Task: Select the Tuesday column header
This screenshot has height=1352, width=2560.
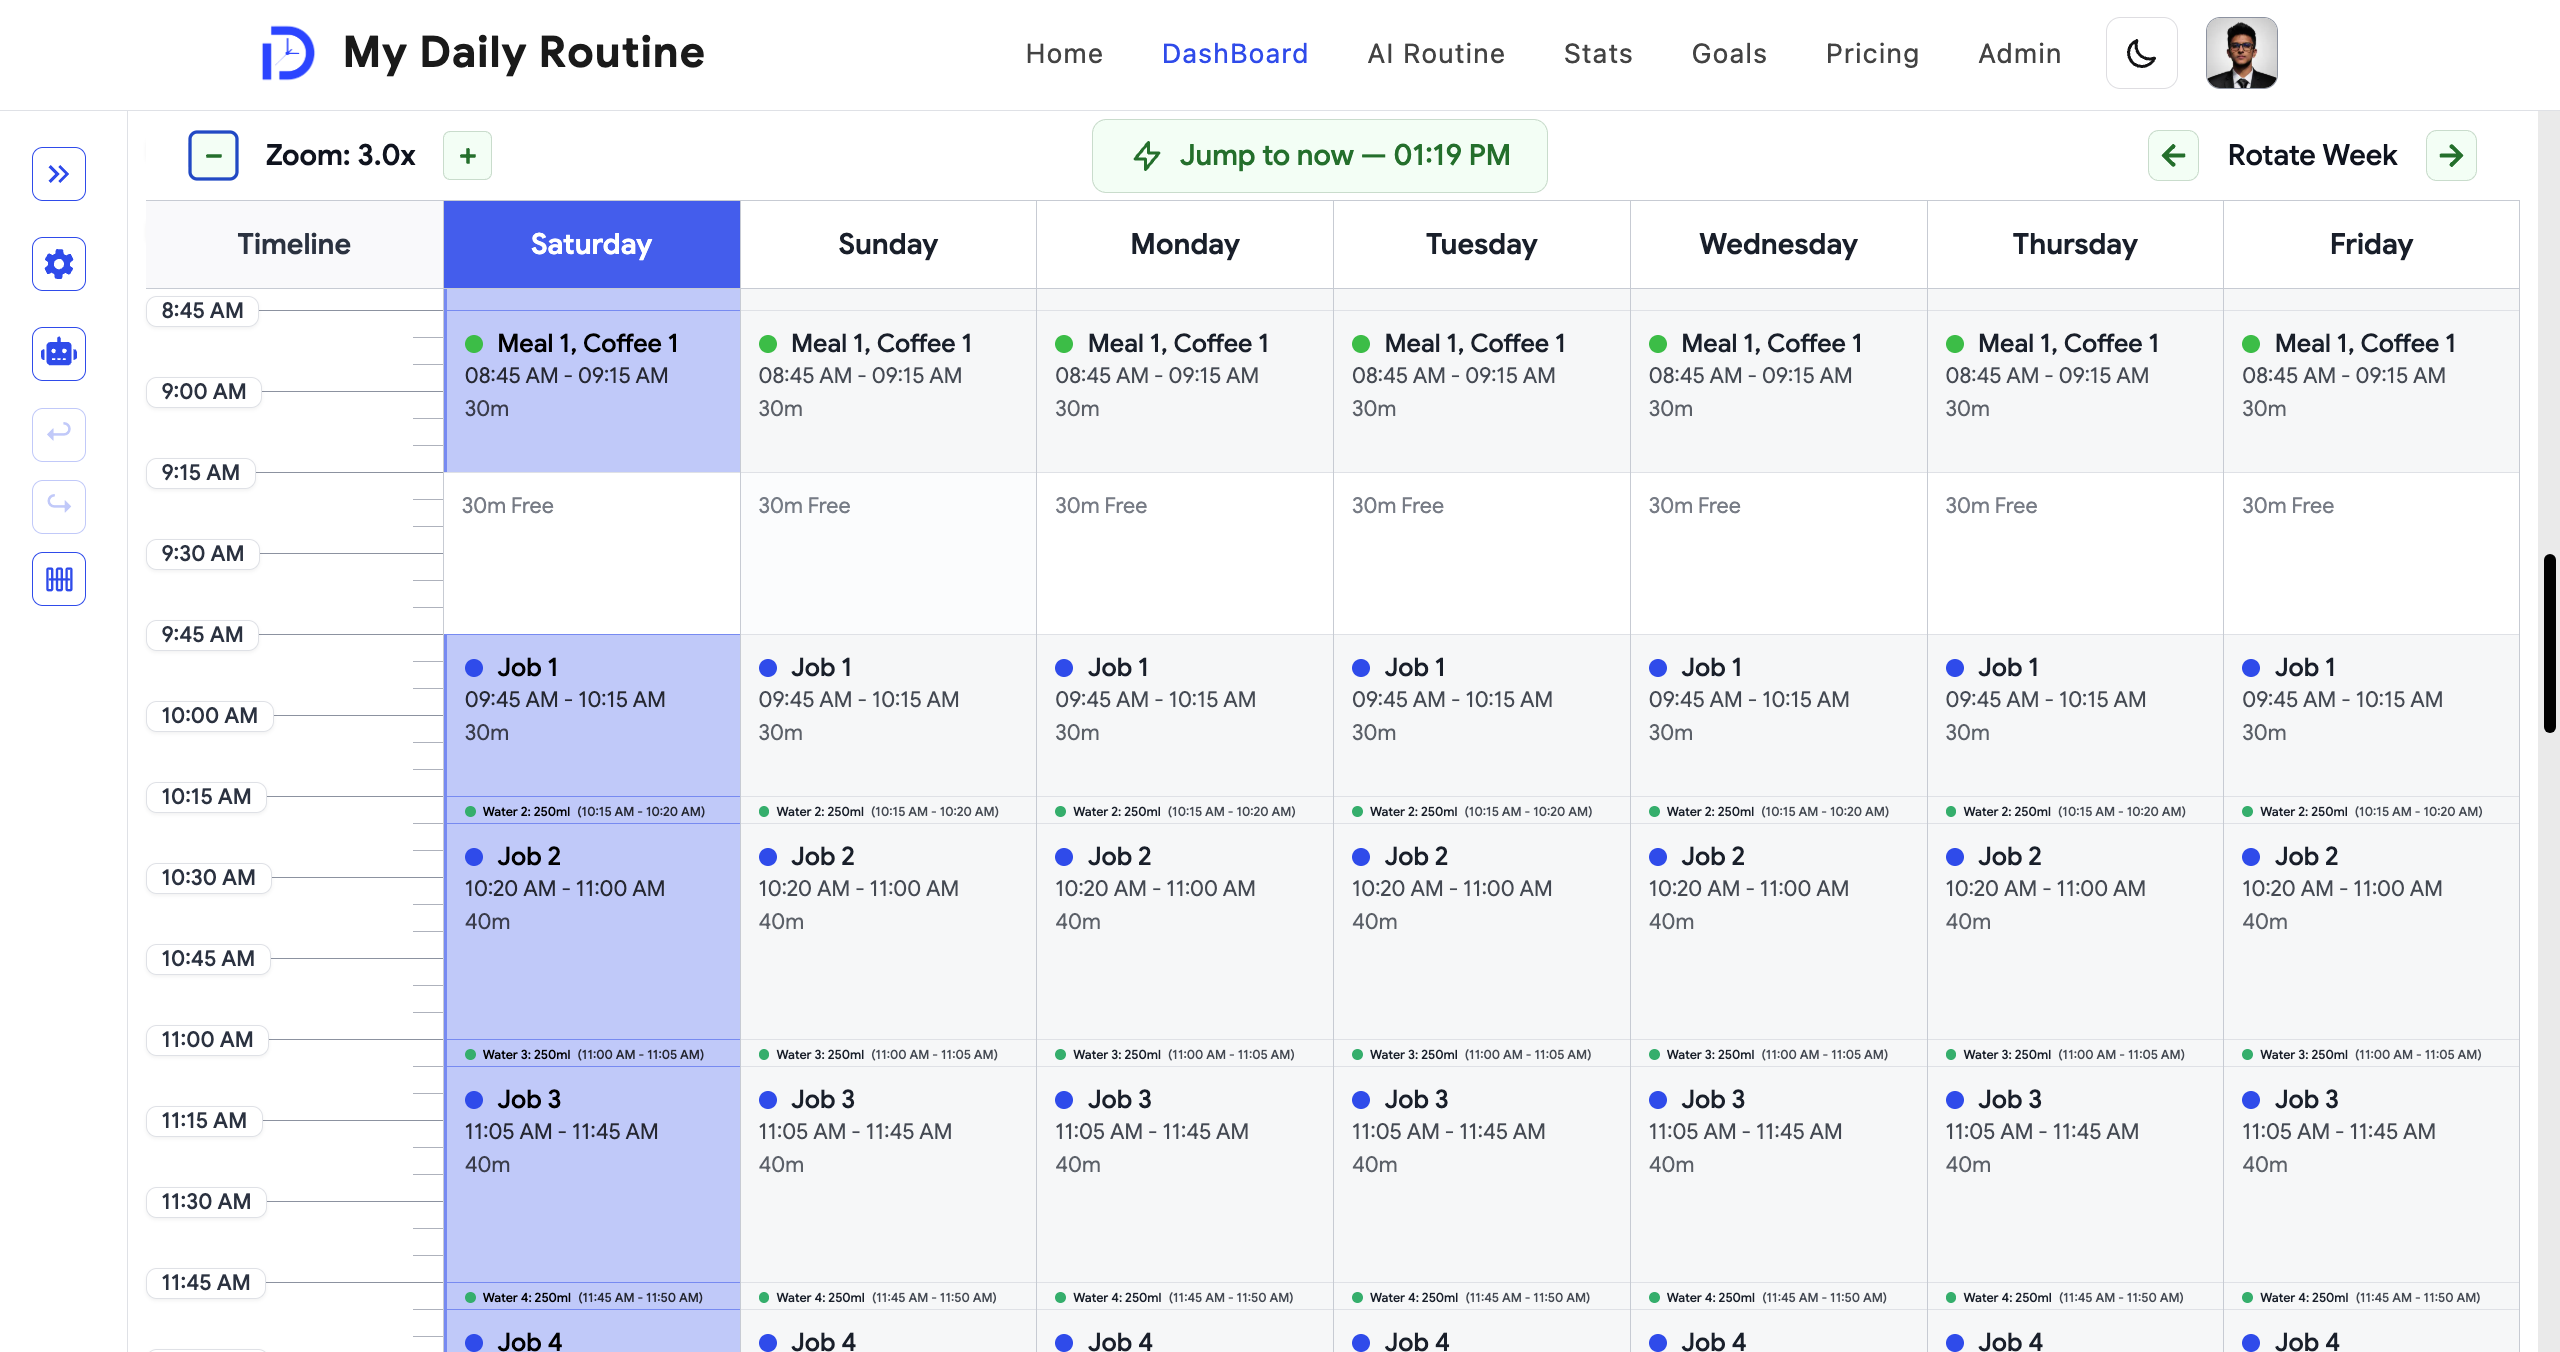Action: point(1482,244)
